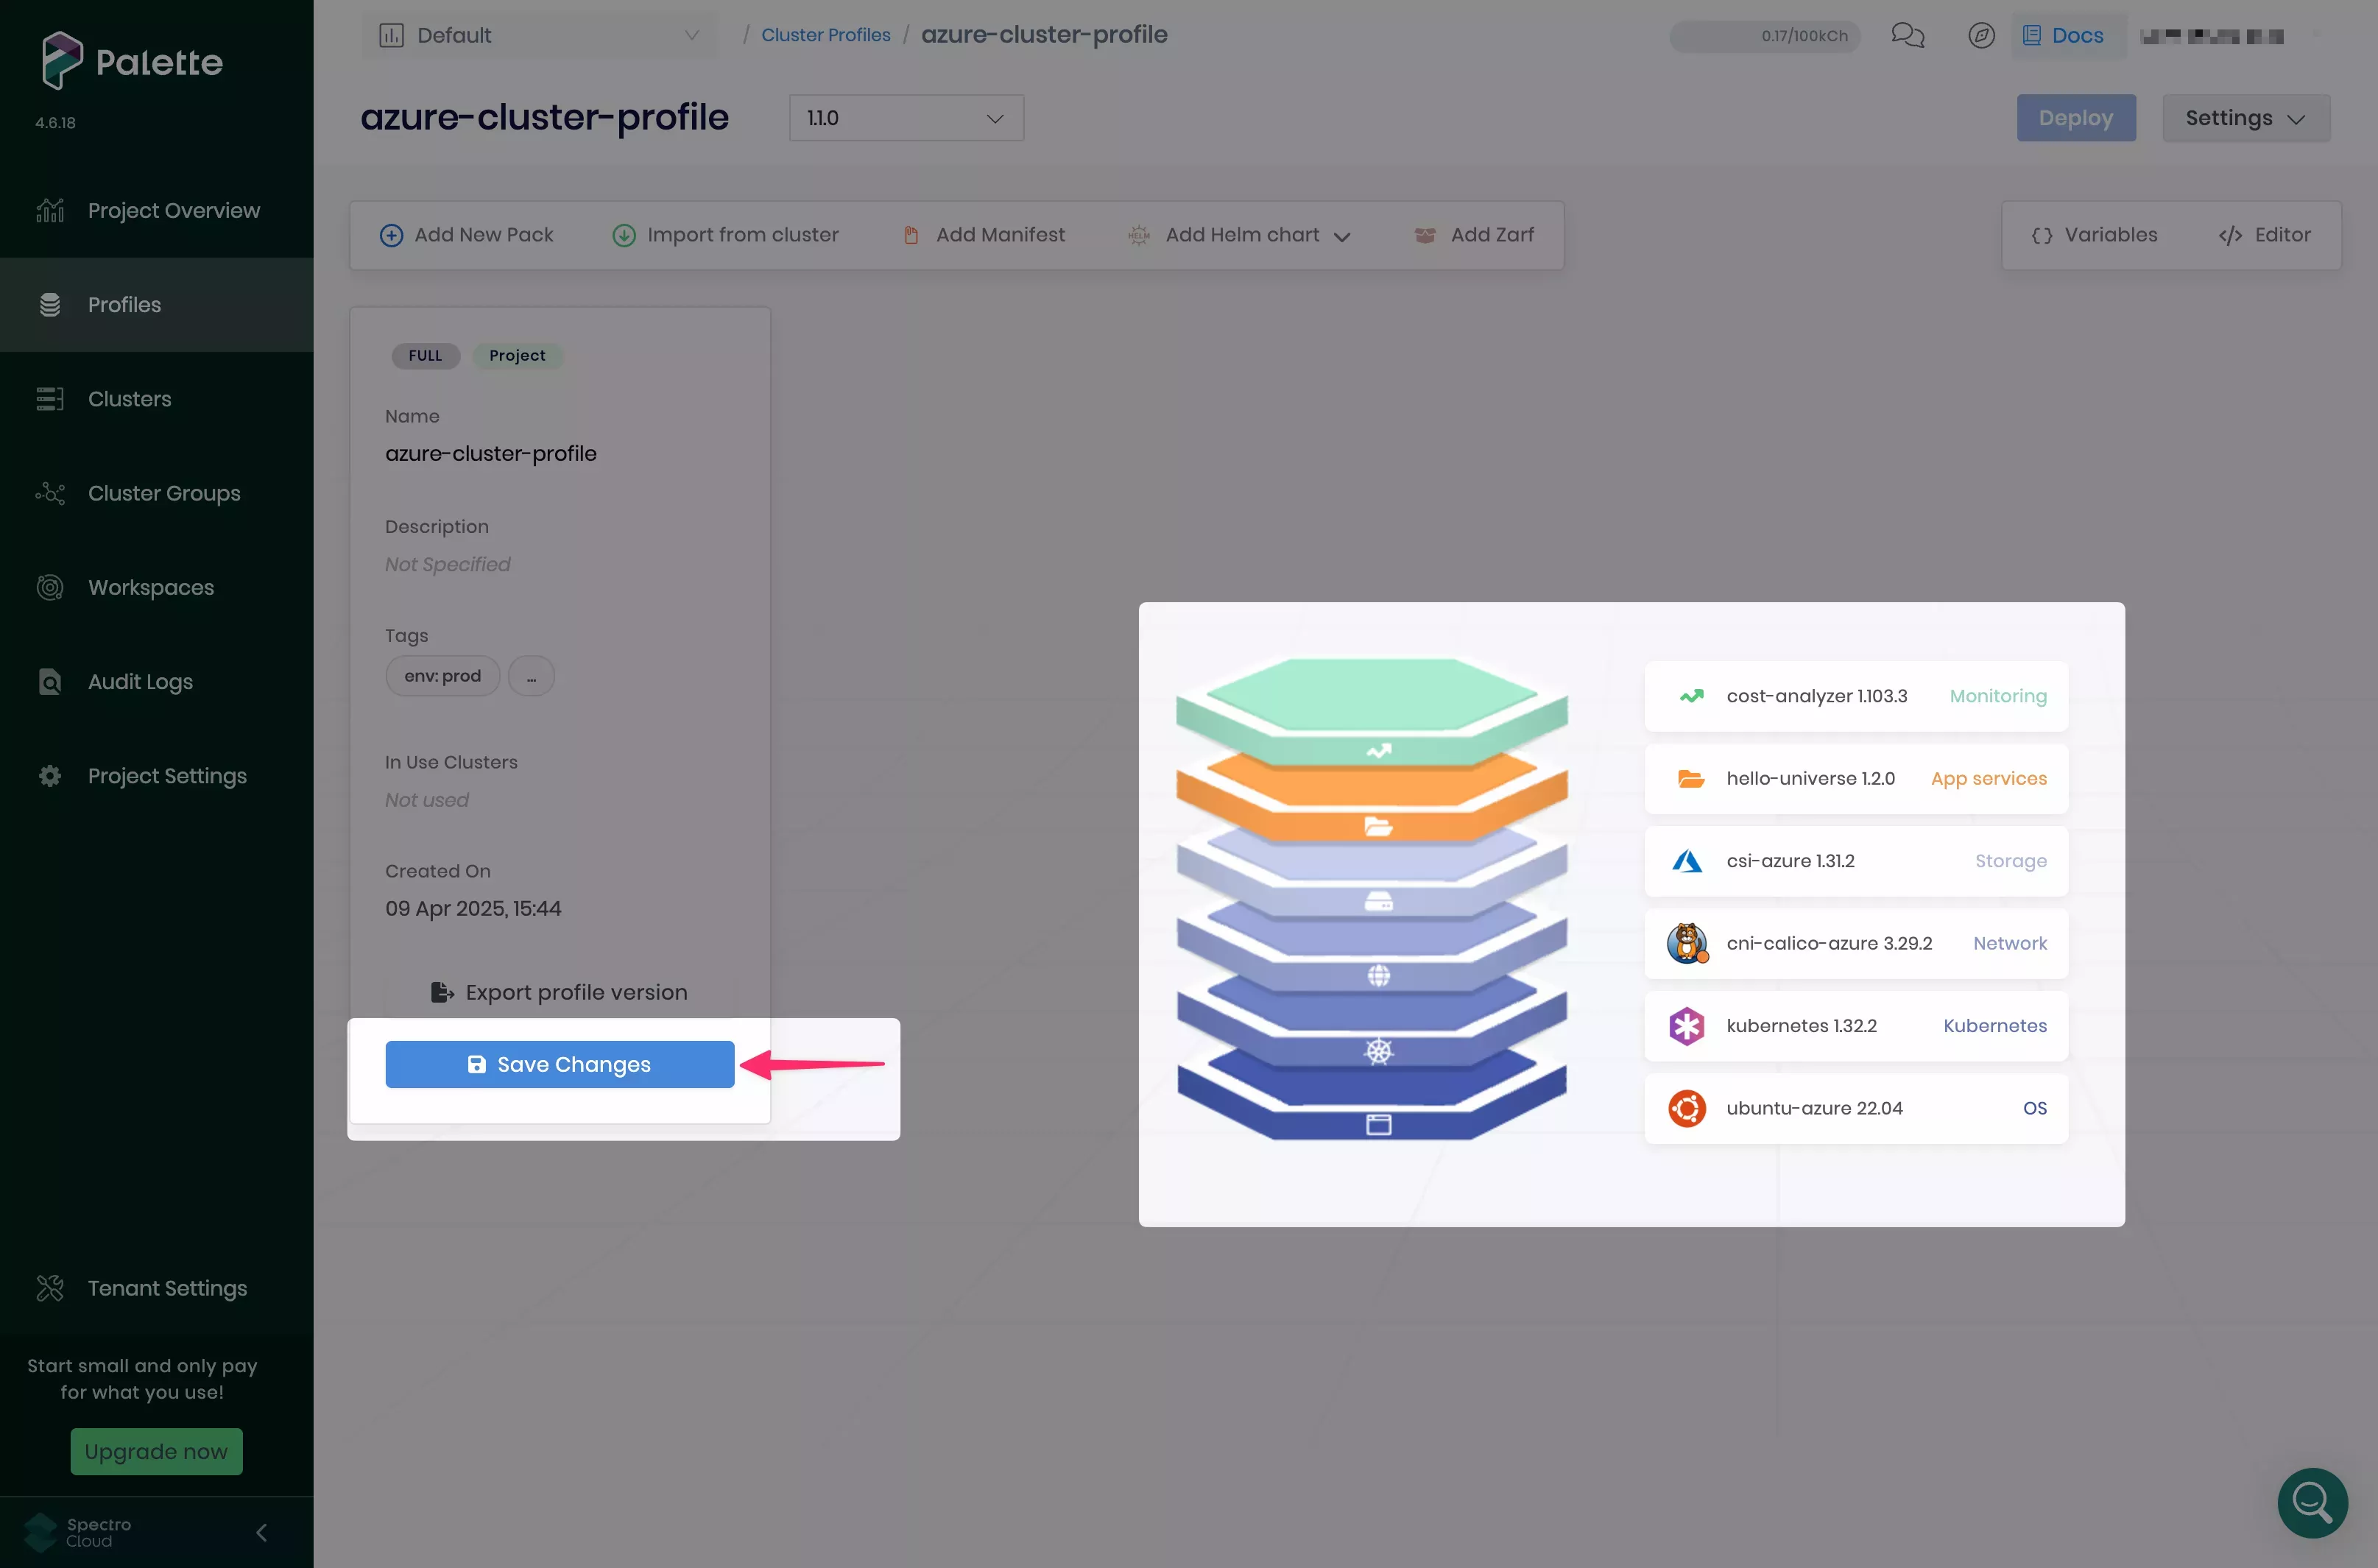Open Tenant Settings from the sidebar
Viewport: 2378px width, 1568px height.
[x=166, y=1288]
